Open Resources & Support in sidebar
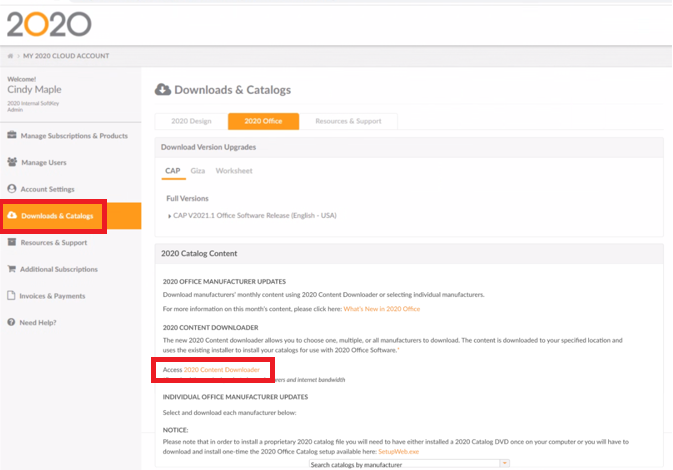The height and width of the screenshot is (470, 673). tap(54, 243)
